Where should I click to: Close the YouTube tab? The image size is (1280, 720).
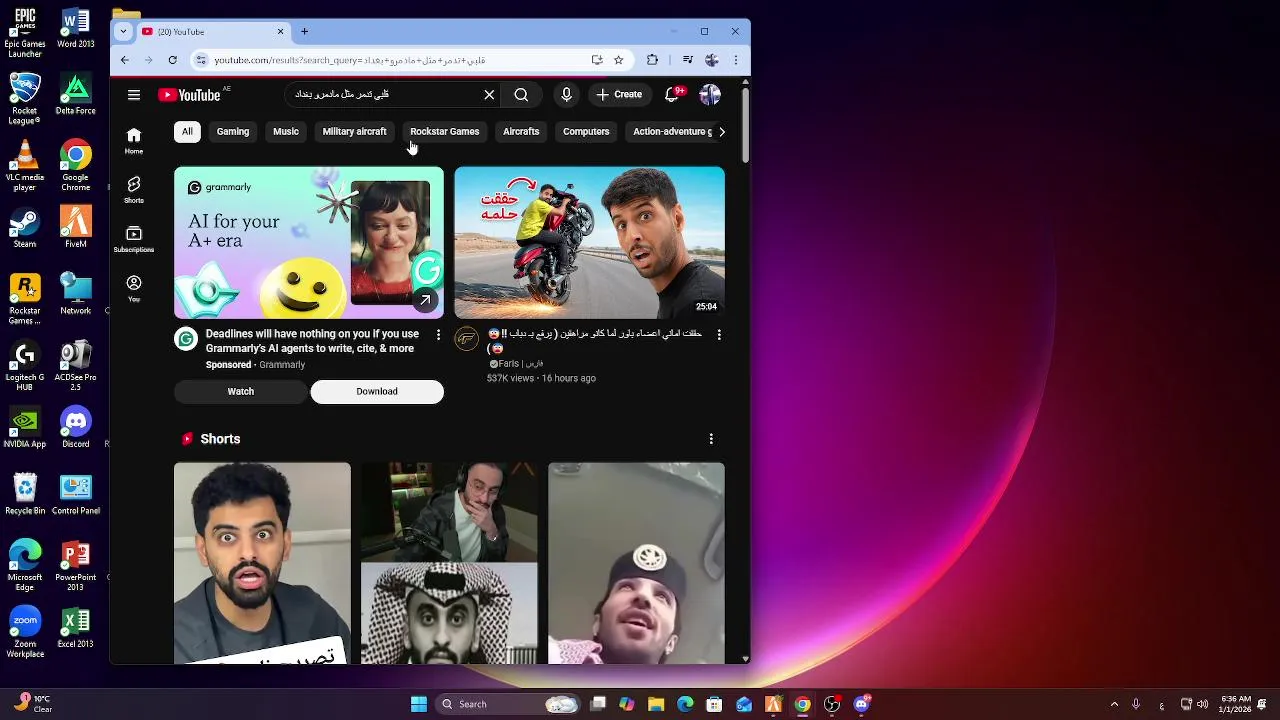280,31
